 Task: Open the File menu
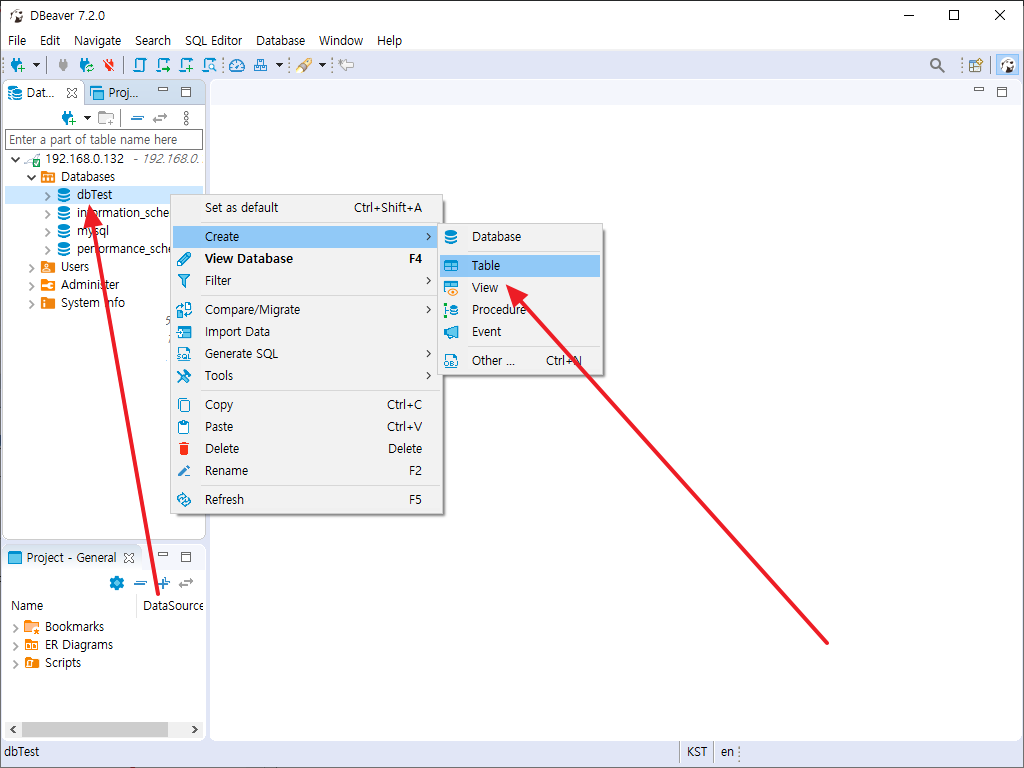[17, 40]
